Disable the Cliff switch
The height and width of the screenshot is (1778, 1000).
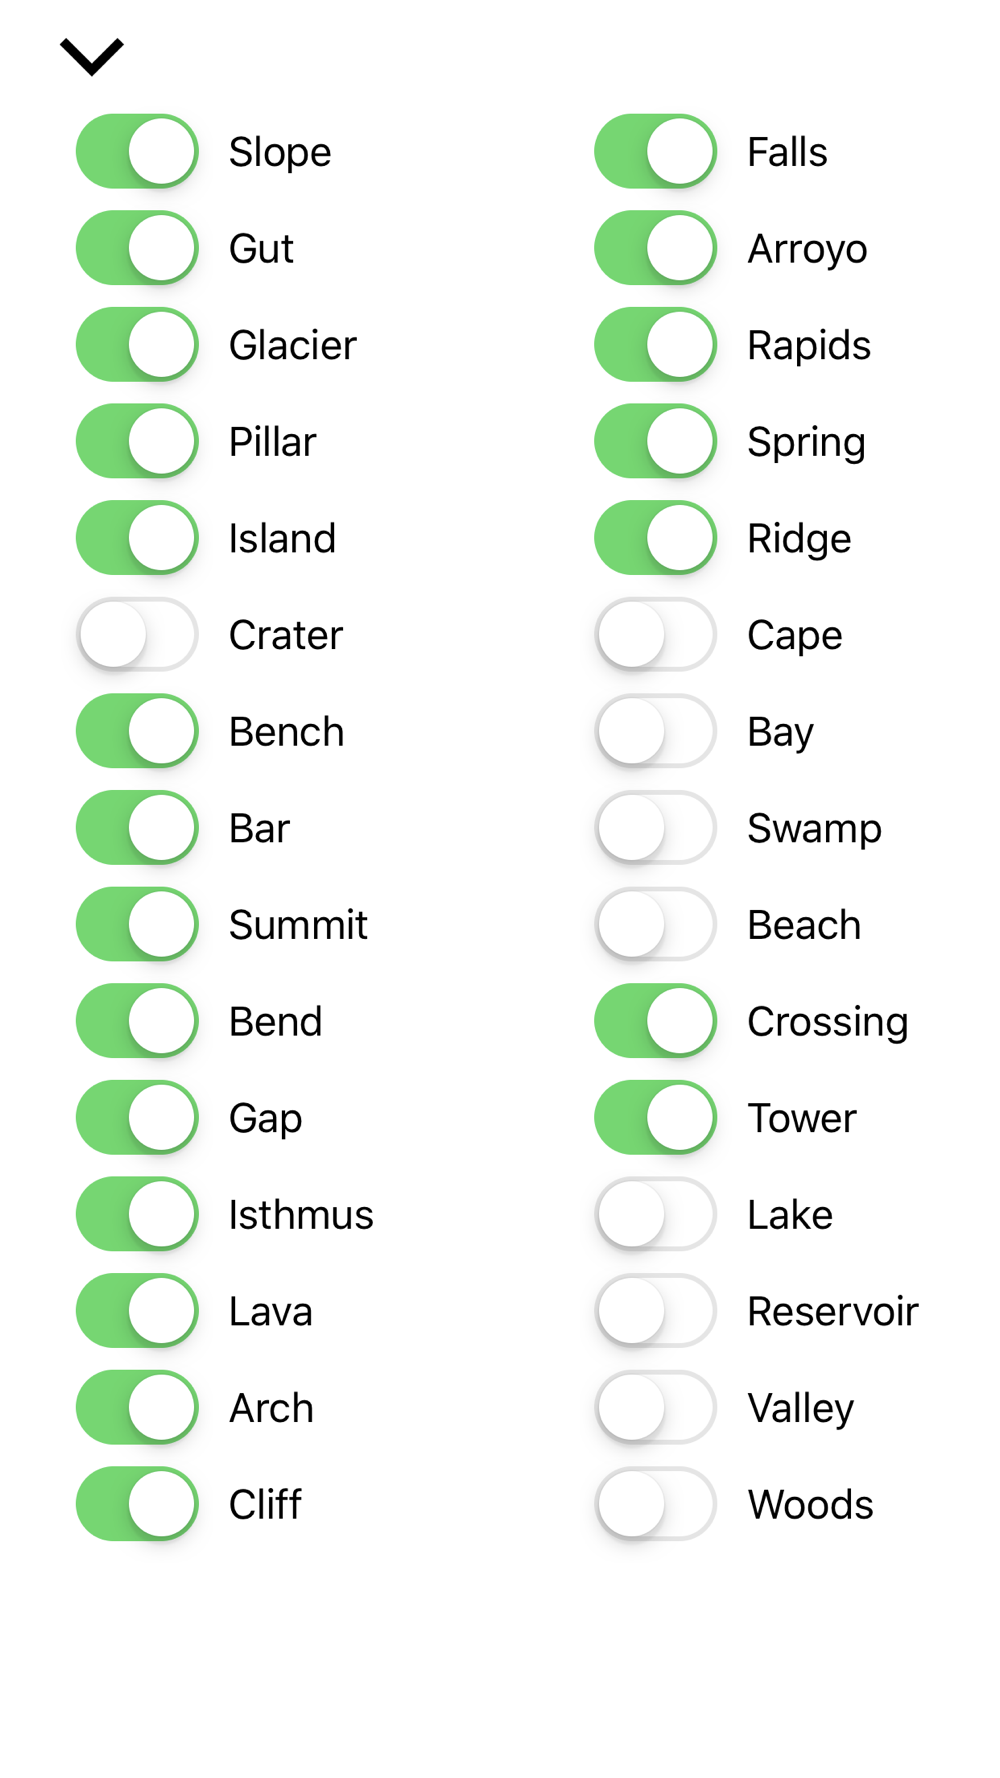pos(137,1504)
